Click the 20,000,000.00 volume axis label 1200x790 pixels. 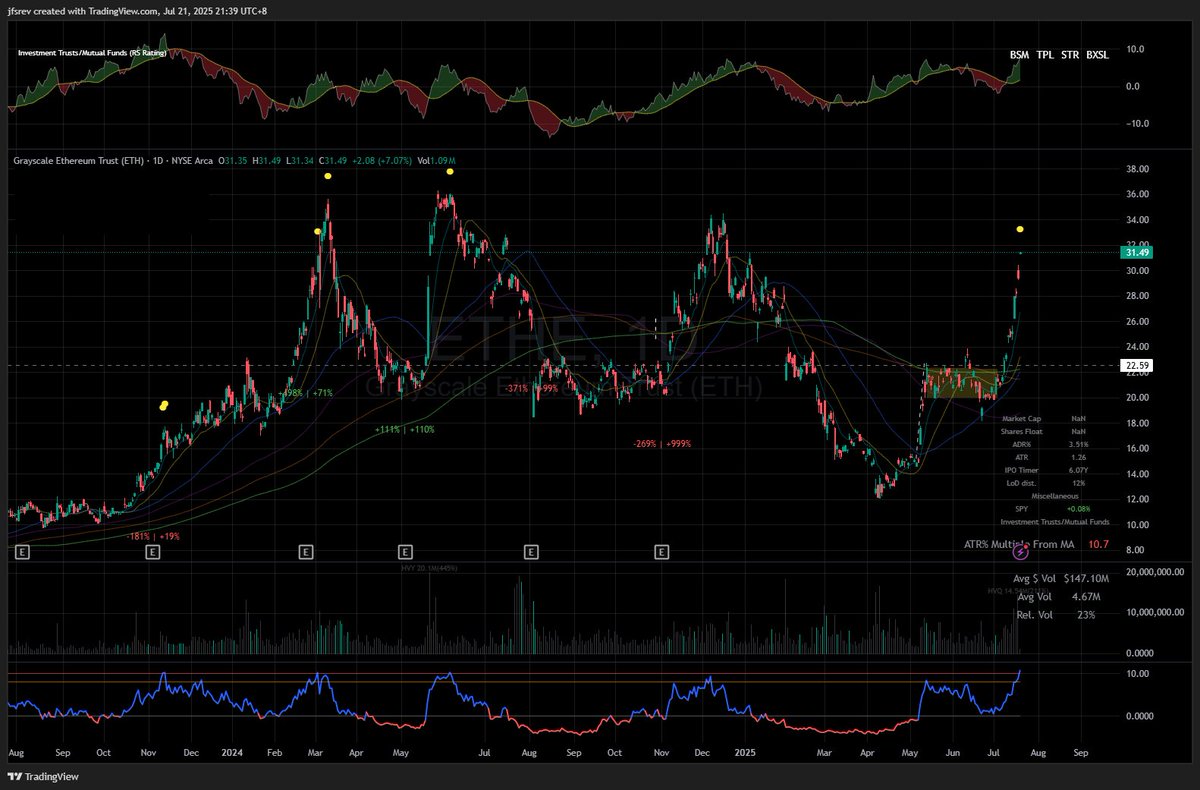tap(1156, 572)
